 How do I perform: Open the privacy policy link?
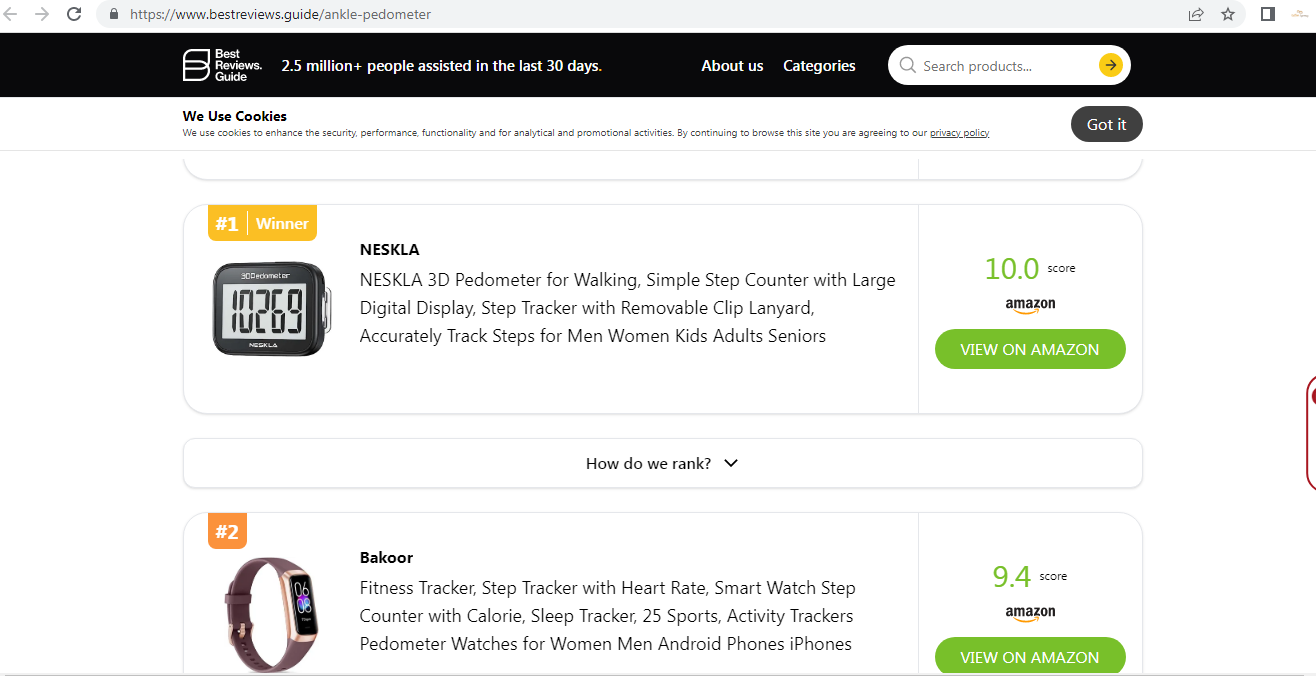coord(959,133)
